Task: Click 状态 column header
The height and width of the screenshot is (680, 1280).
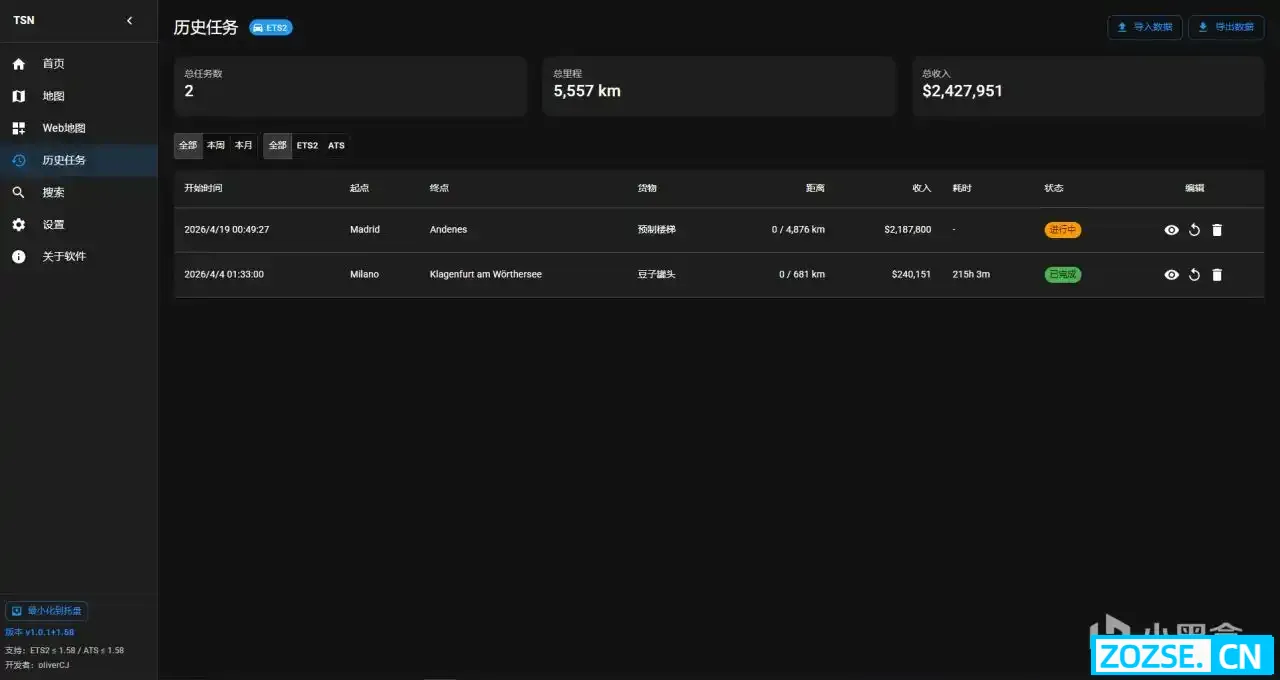Action: pyautogui.click(x=1054, y=188)
